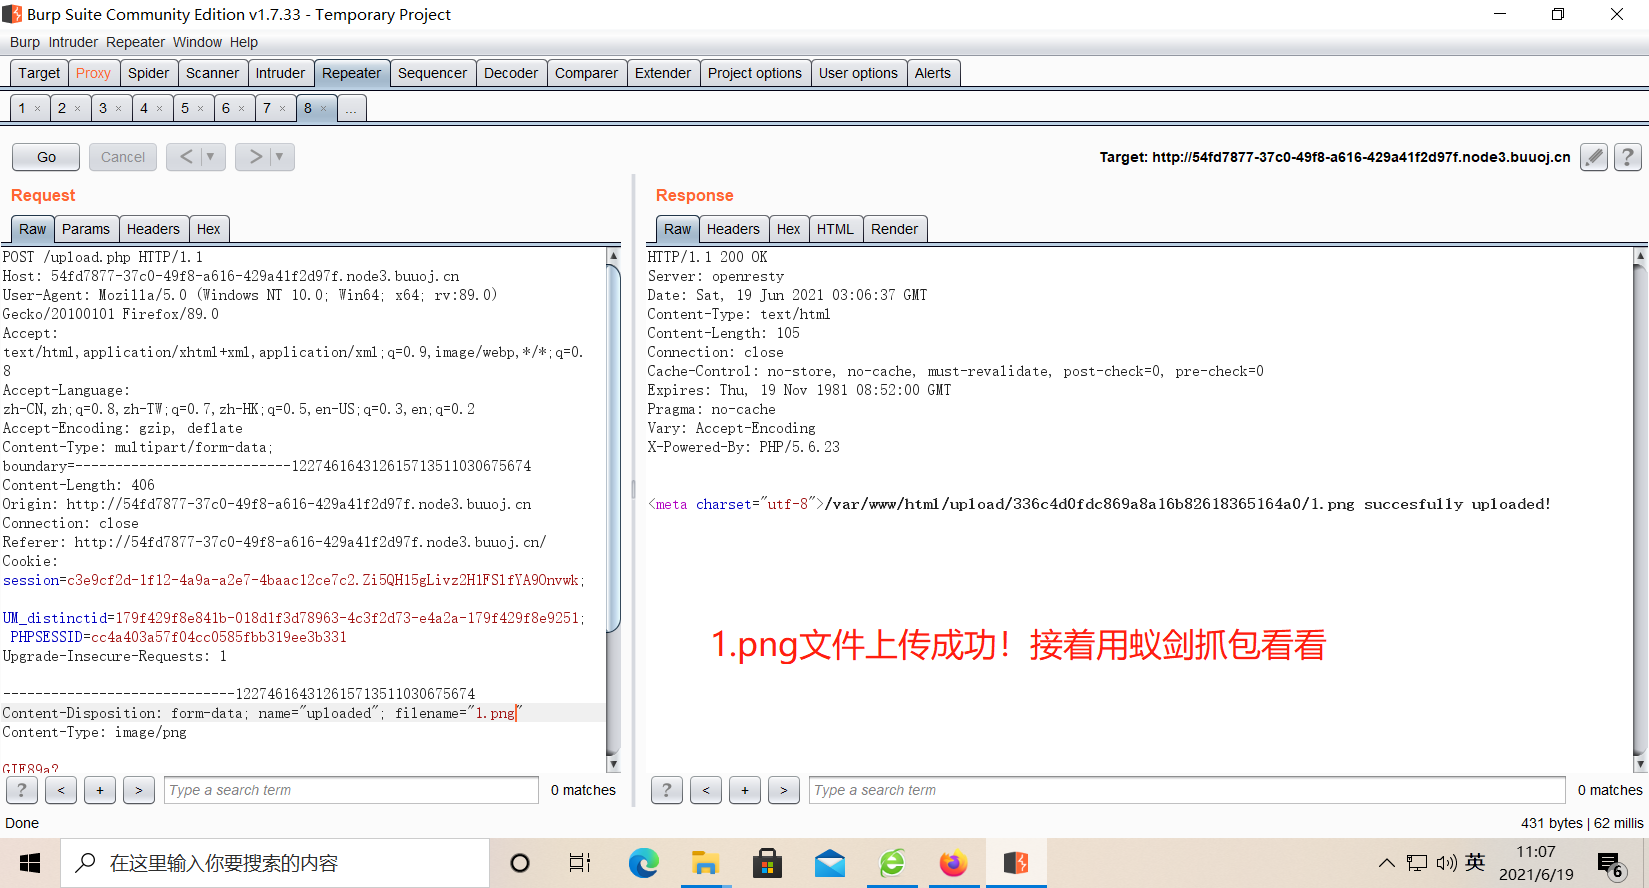Show hidden system tray icons
The image size is (1649, 888).
pyautogui.click(x=1386, y=863)
